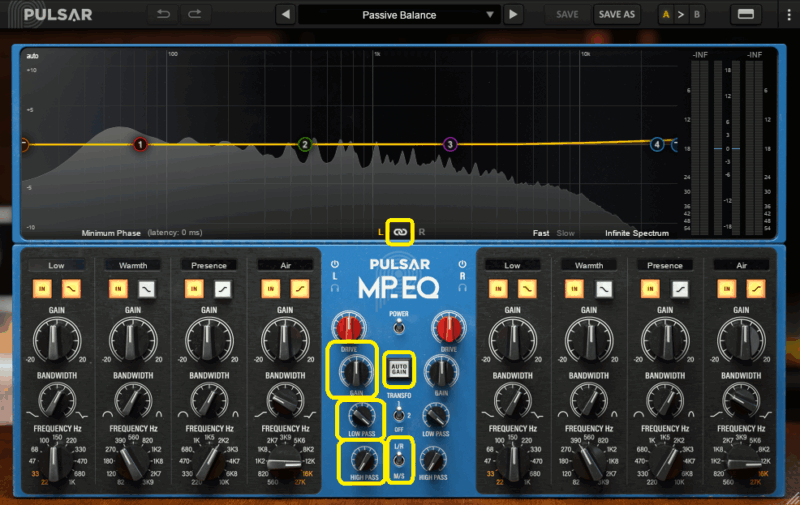Open the plugin view size icon

coord(744,14)
